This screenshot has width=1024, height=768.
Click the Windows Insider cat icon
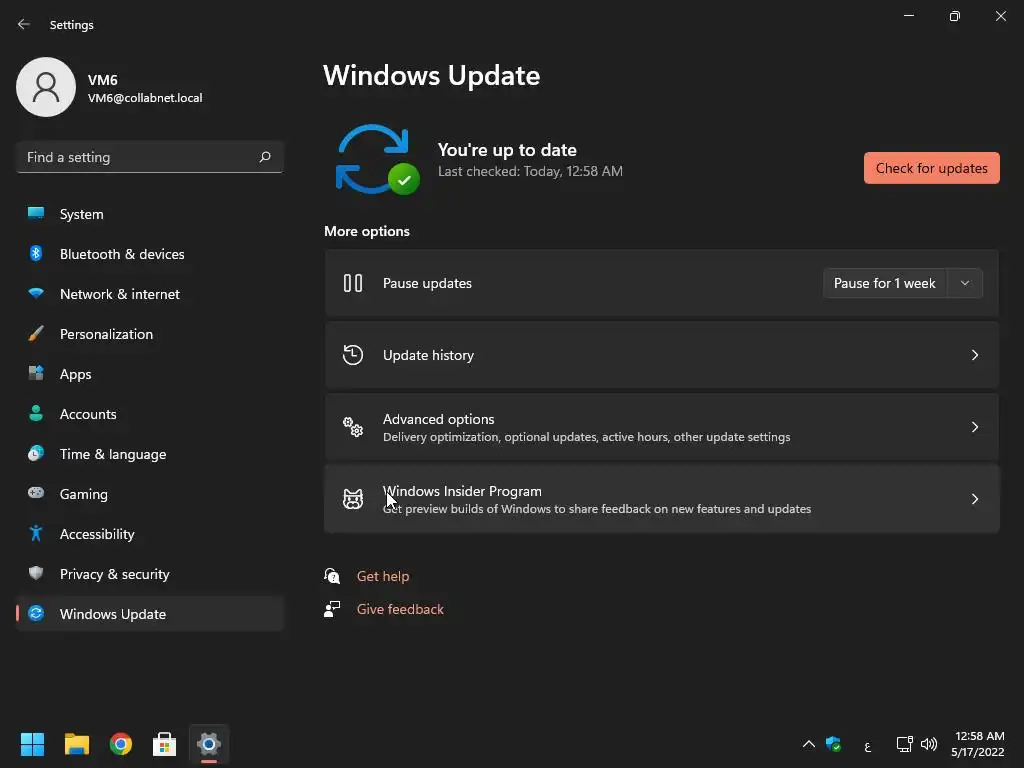point(353,499)
